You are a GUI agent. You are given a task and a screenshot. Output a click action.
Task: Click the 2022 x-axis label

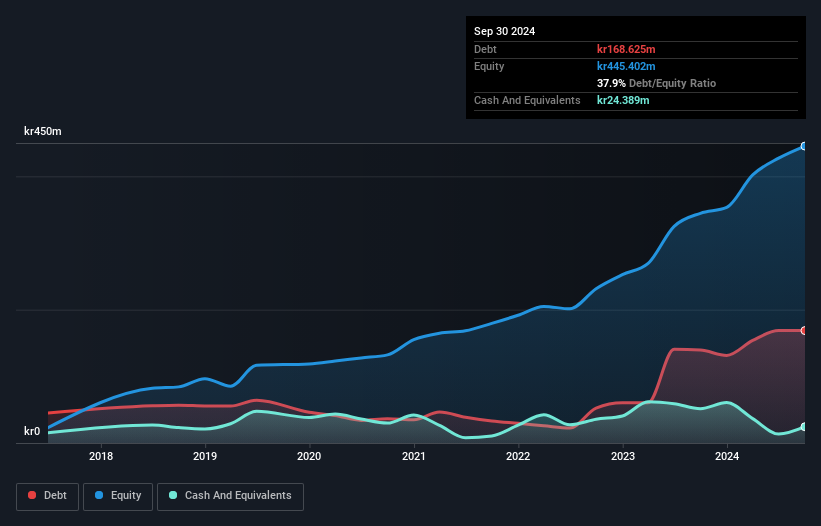pos(518,456)
